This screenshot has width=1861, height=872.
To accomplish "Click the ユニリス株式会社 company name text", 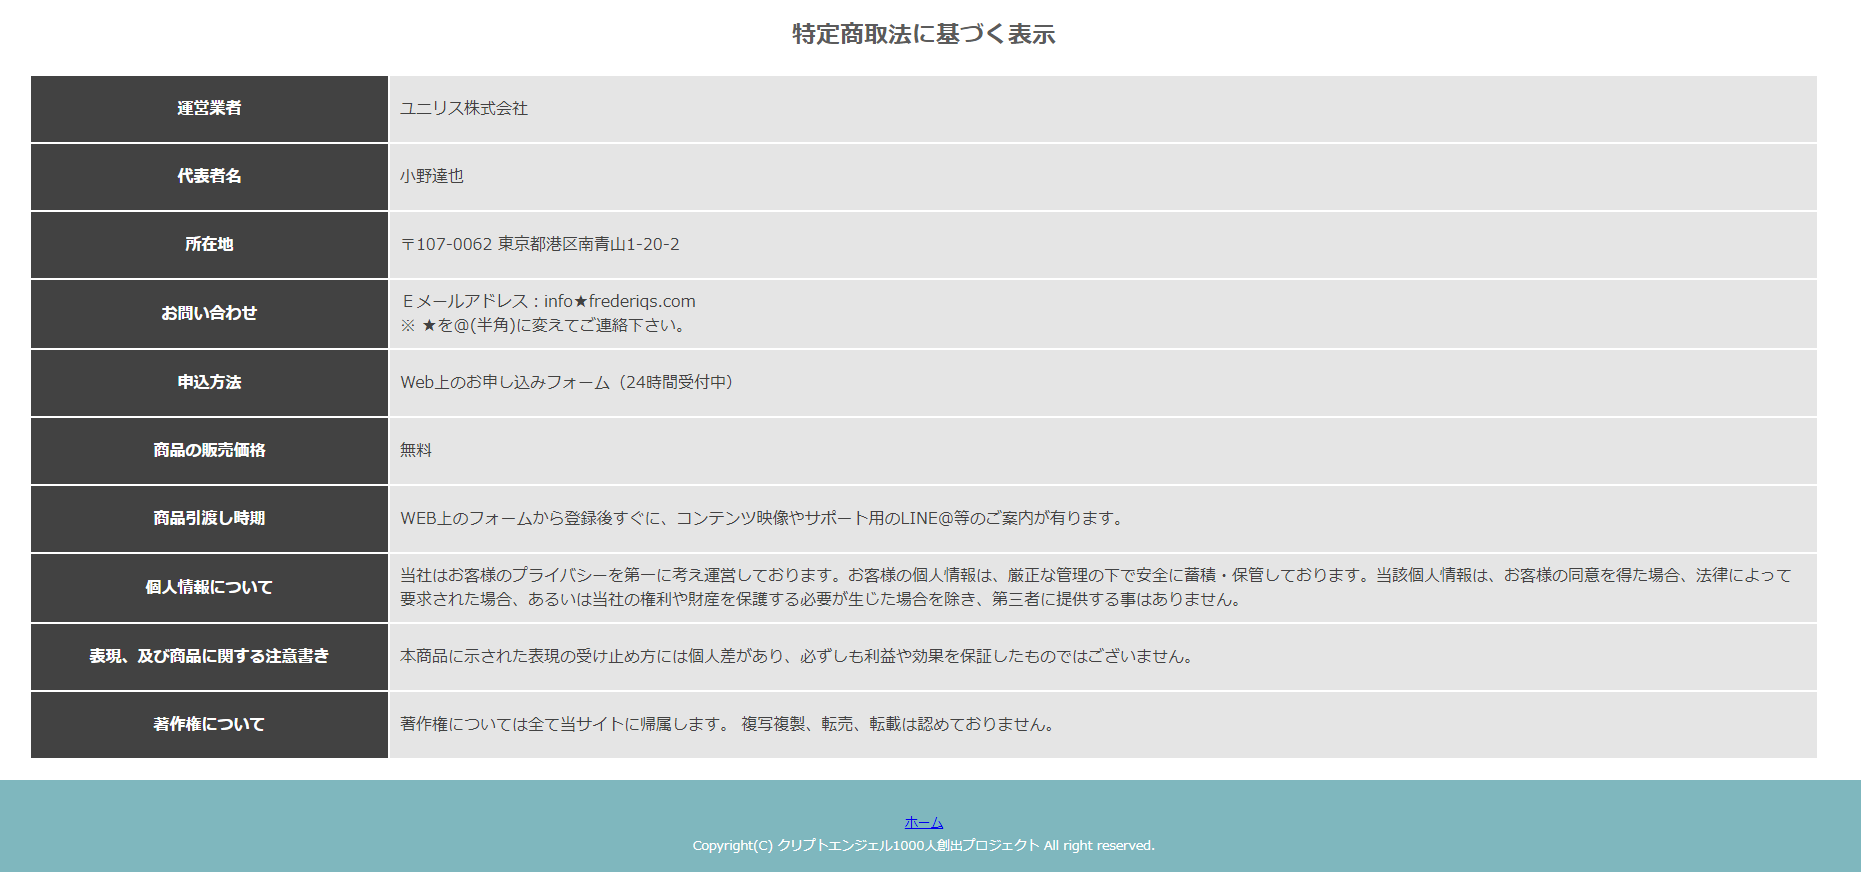I will 464,108.
